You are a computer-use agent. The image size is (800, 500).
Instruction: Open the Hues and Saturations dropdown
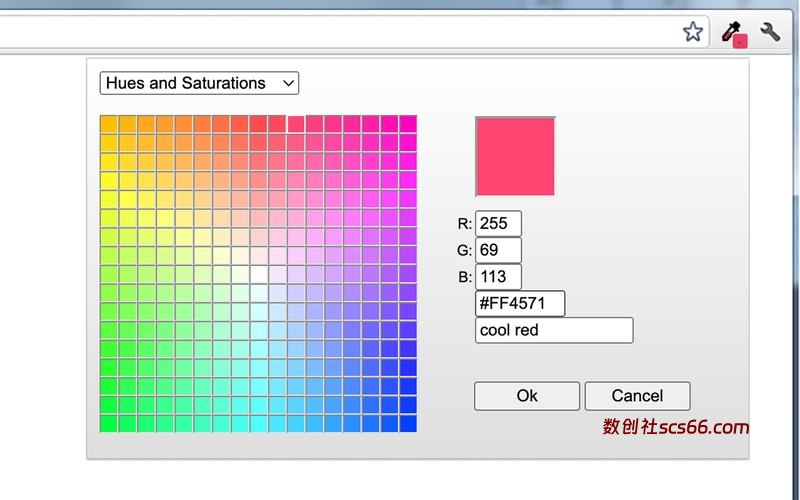pyautogui.click(x=199, y=83)
